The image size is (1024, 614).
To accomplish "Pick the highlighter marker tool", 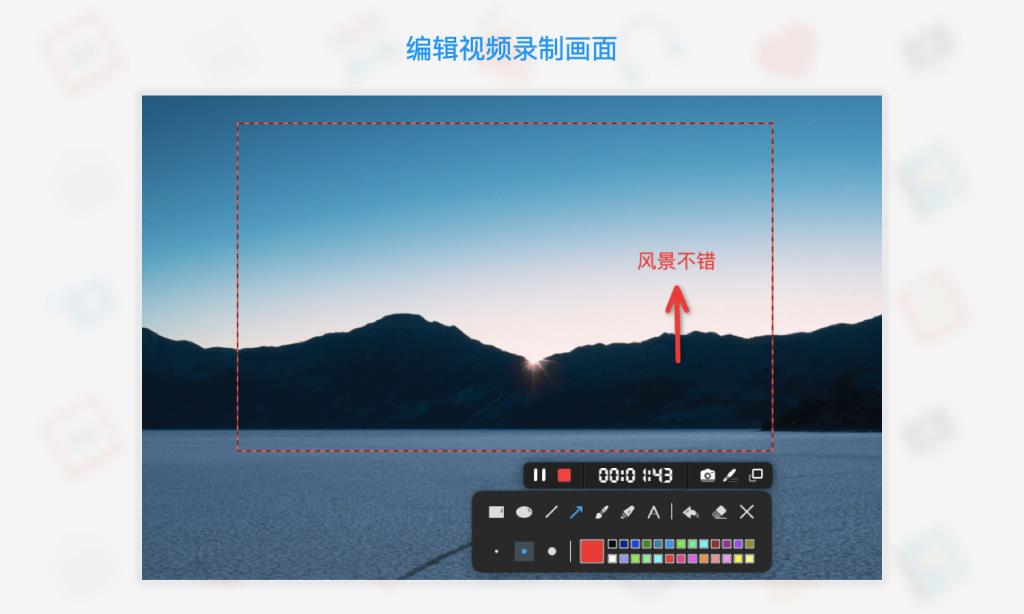I will [x=628, y=512].
